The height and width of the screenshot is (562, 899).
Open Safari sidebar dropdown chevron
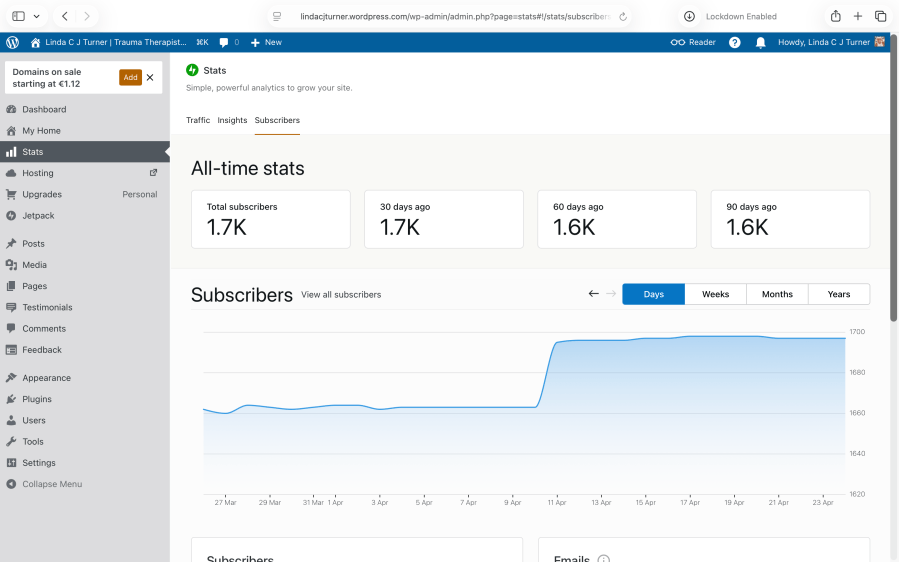coord(37,16)
